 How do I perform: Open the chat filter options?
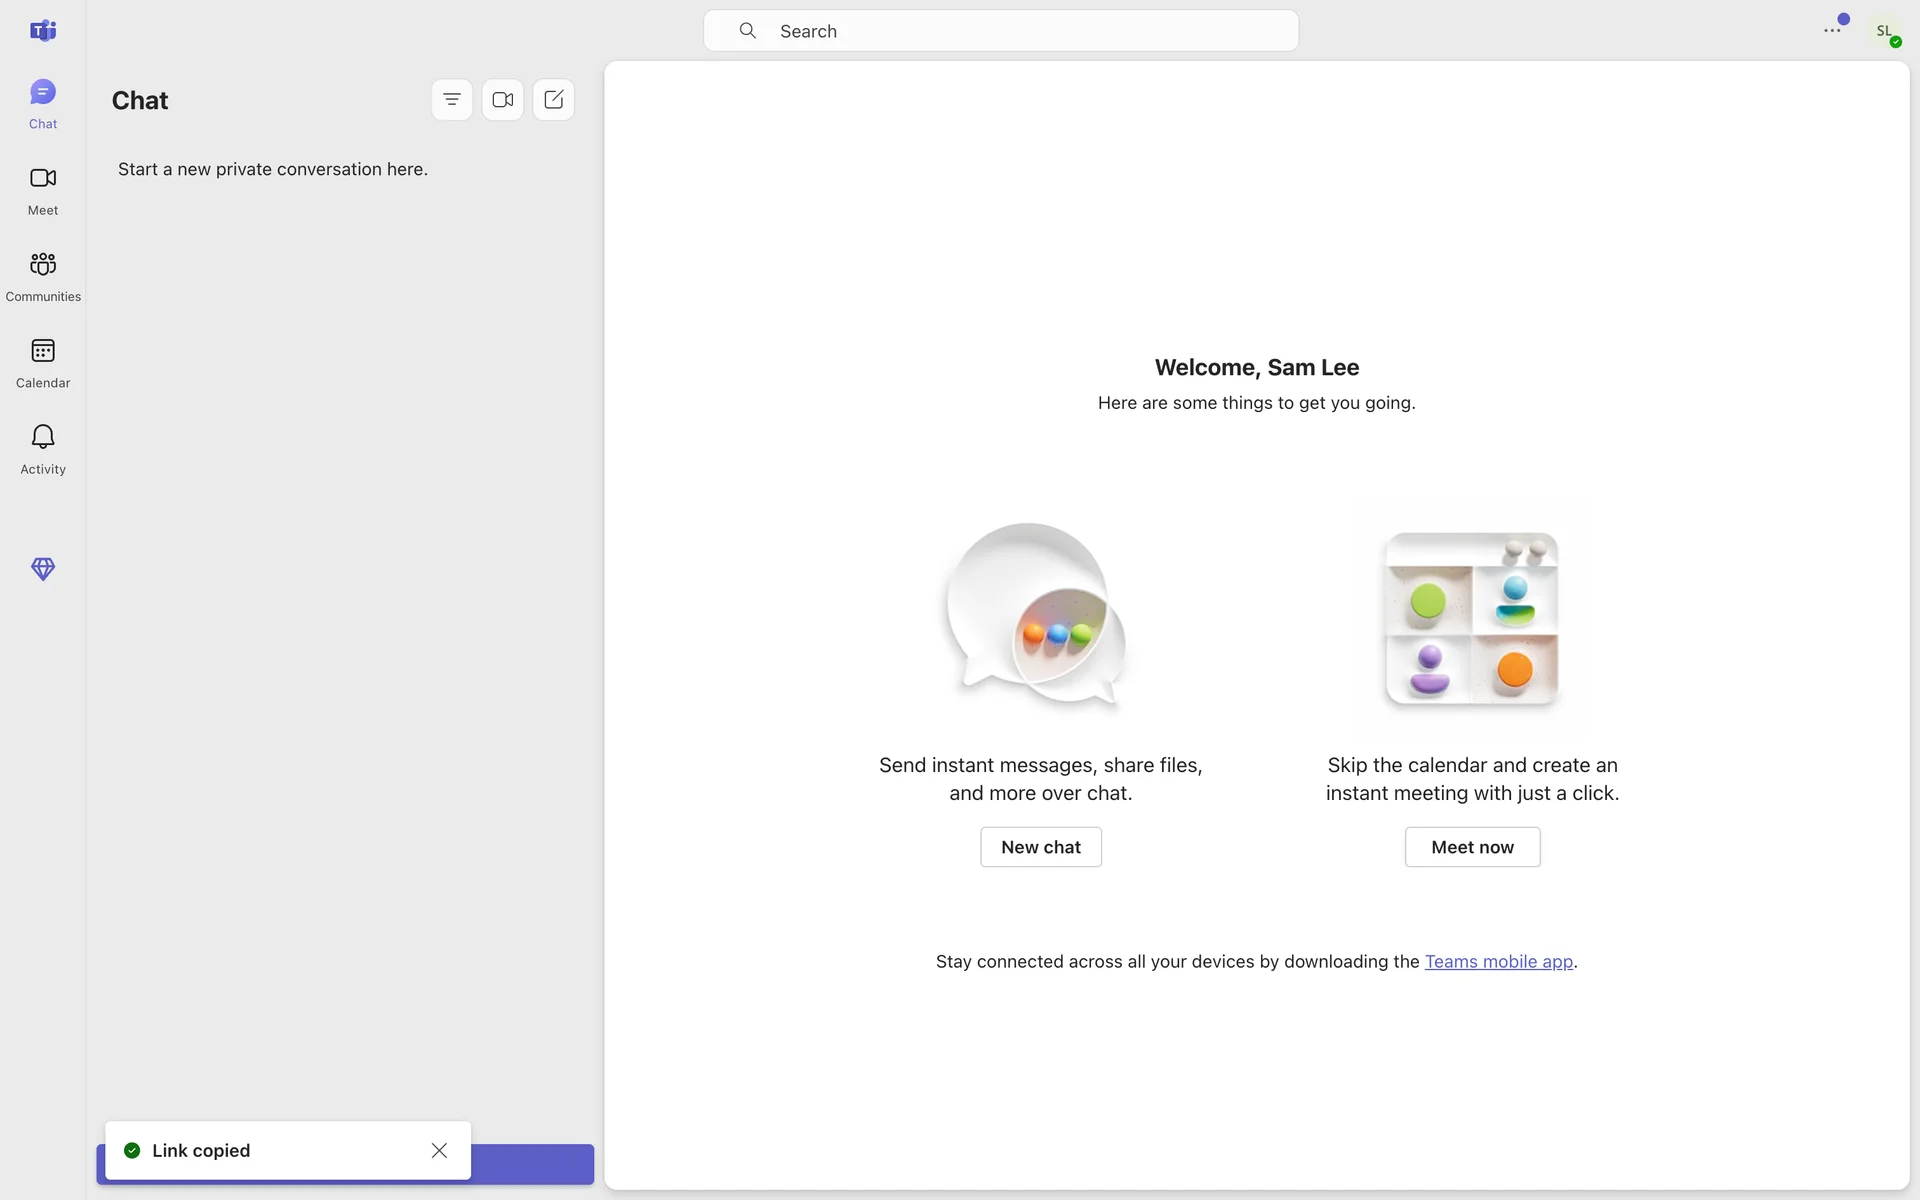pyautogui.click(x=452, y=100)
